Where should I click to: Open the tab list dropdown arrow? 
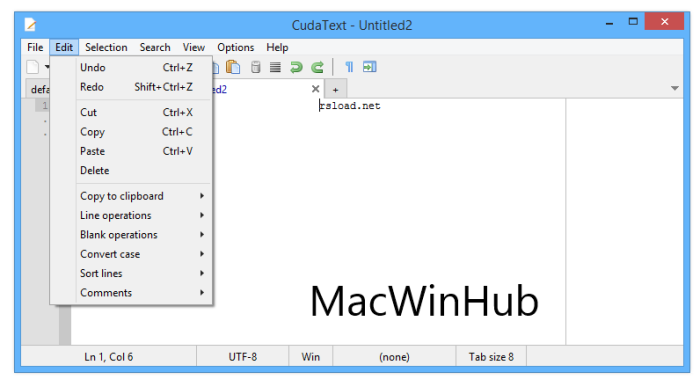point(675,88)
